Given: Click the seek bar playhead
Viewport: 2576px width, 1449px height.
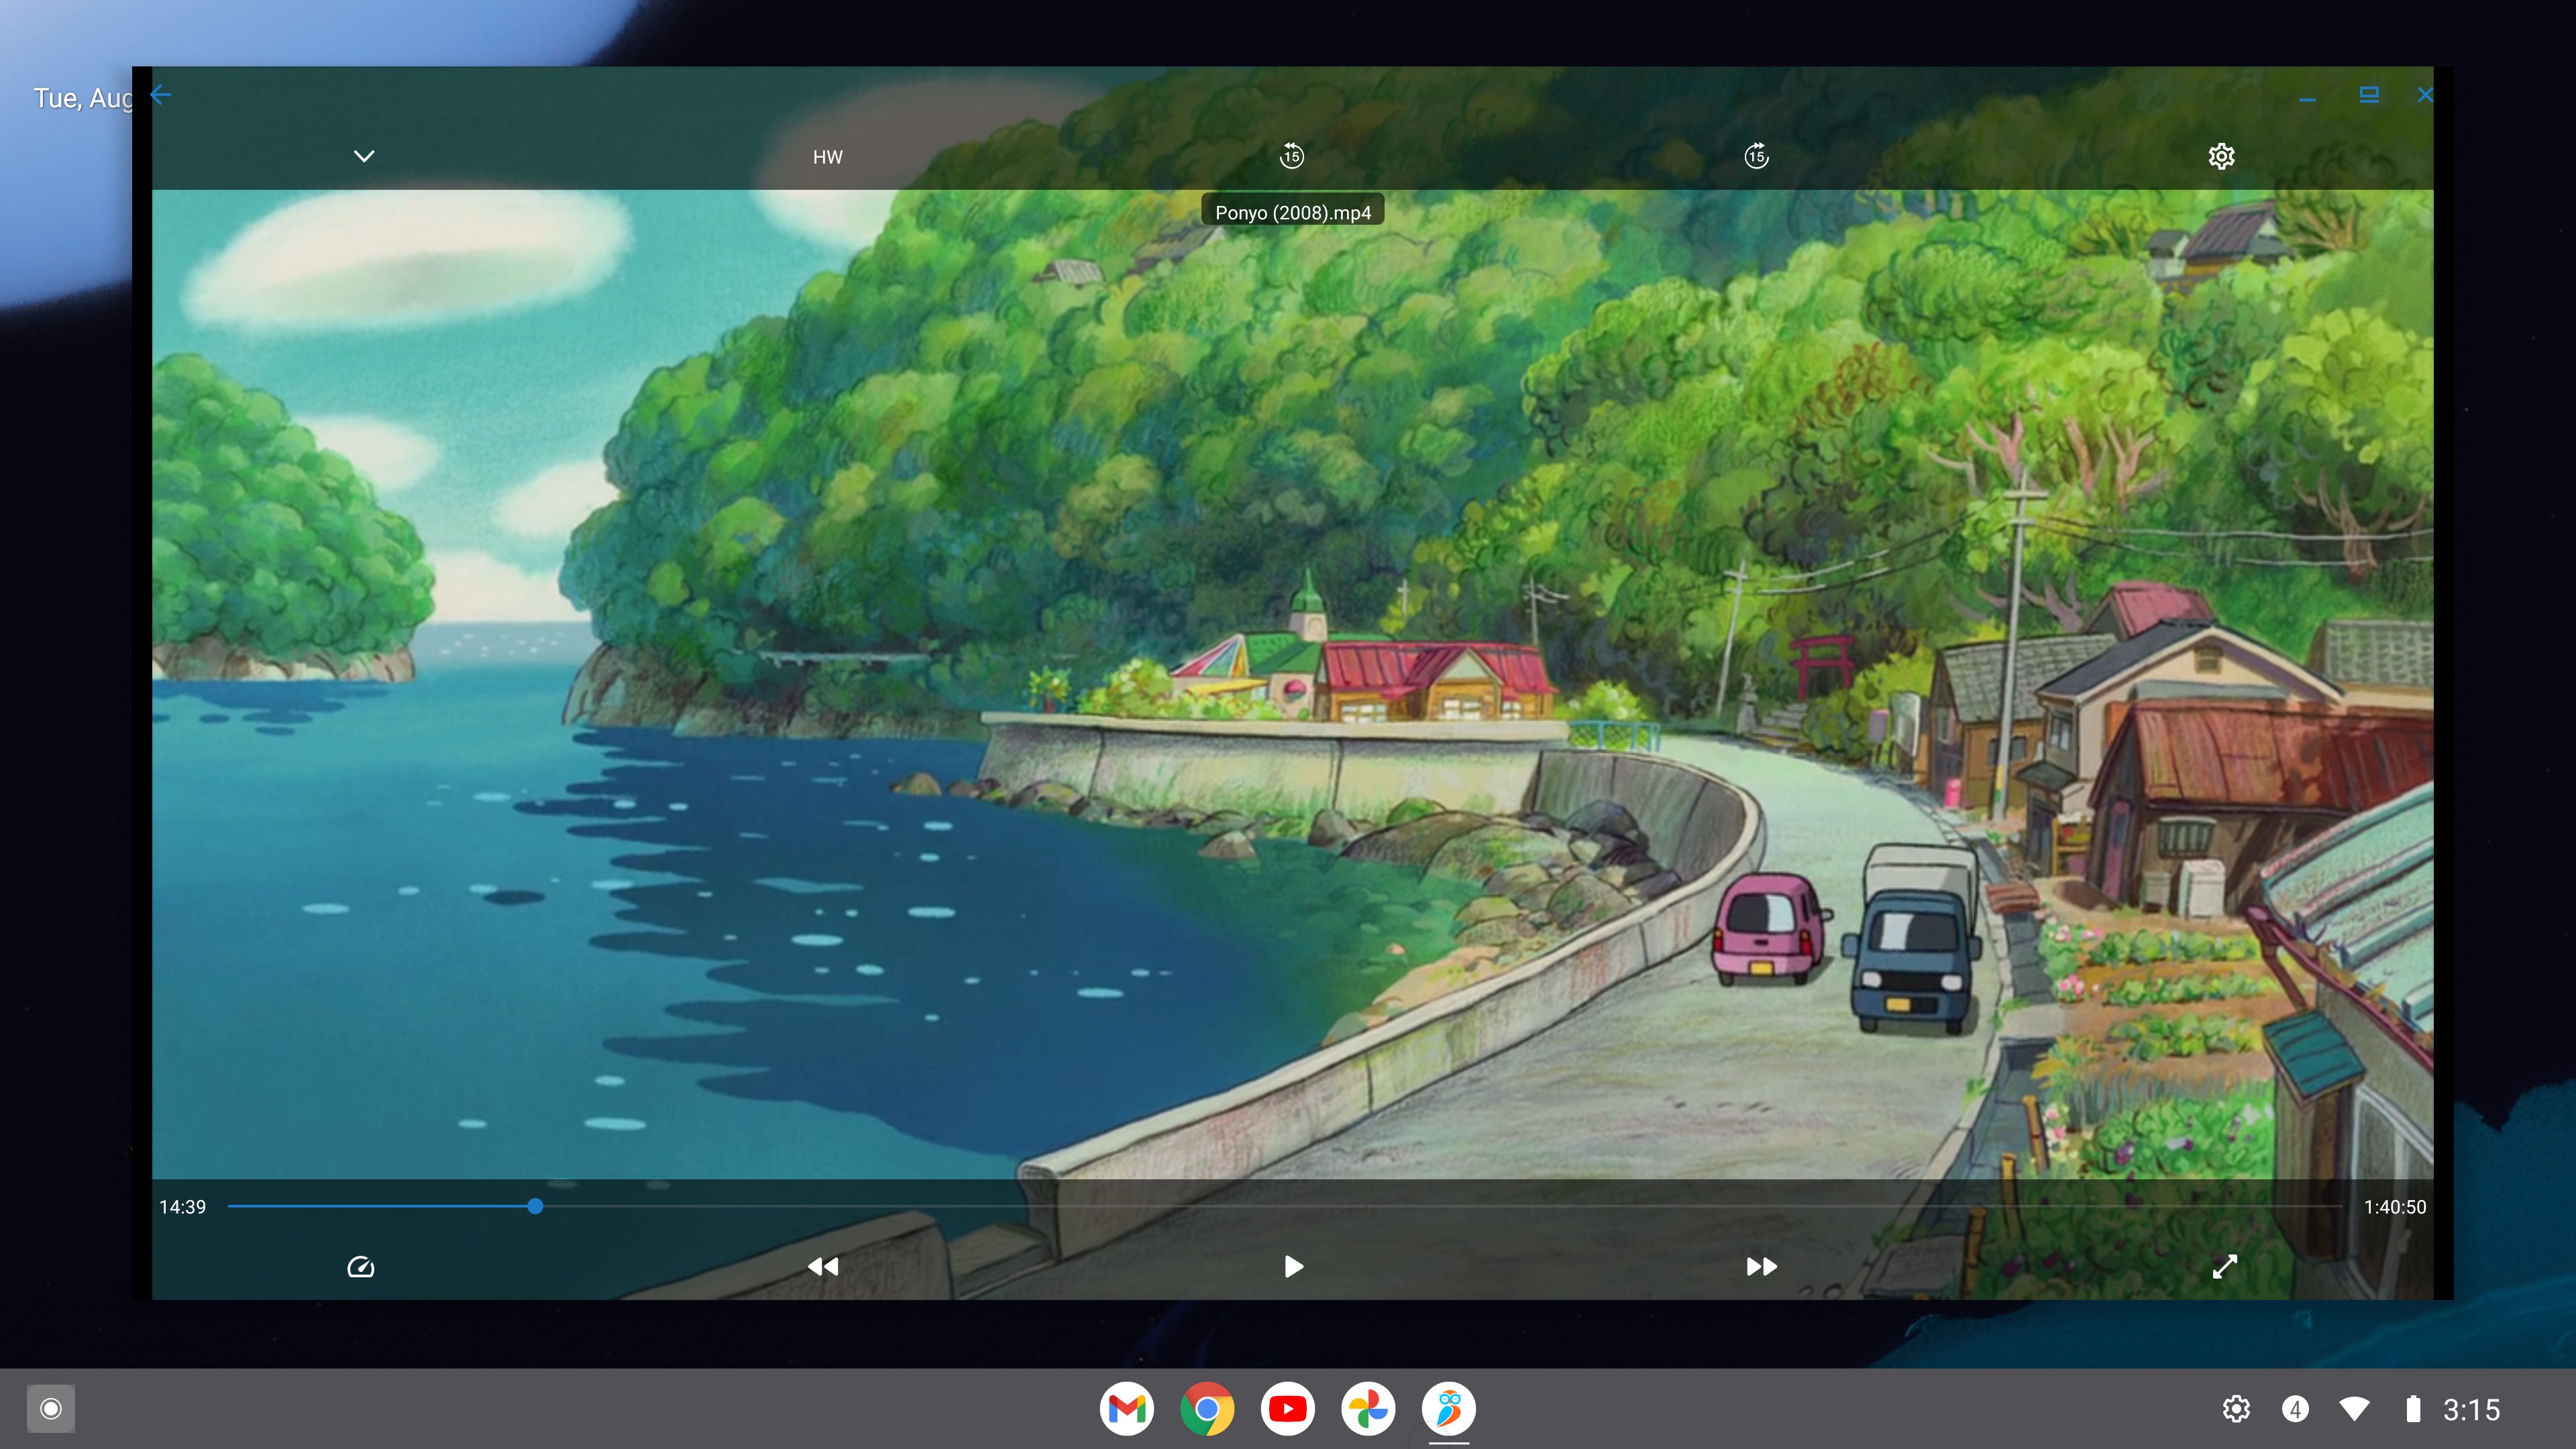Looking at the screenshot, I should click(x=535, y=1206).
